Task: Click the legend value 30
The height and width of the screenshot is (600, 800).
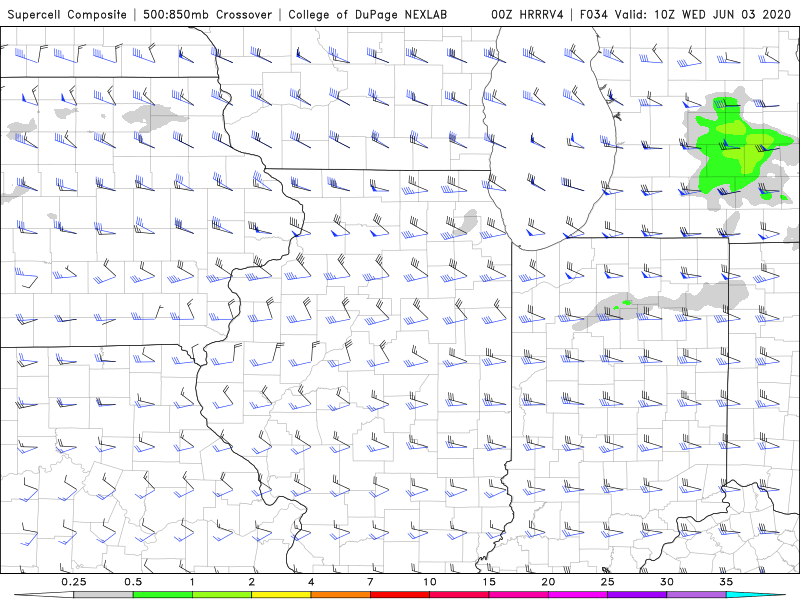Action: point(667,582)
